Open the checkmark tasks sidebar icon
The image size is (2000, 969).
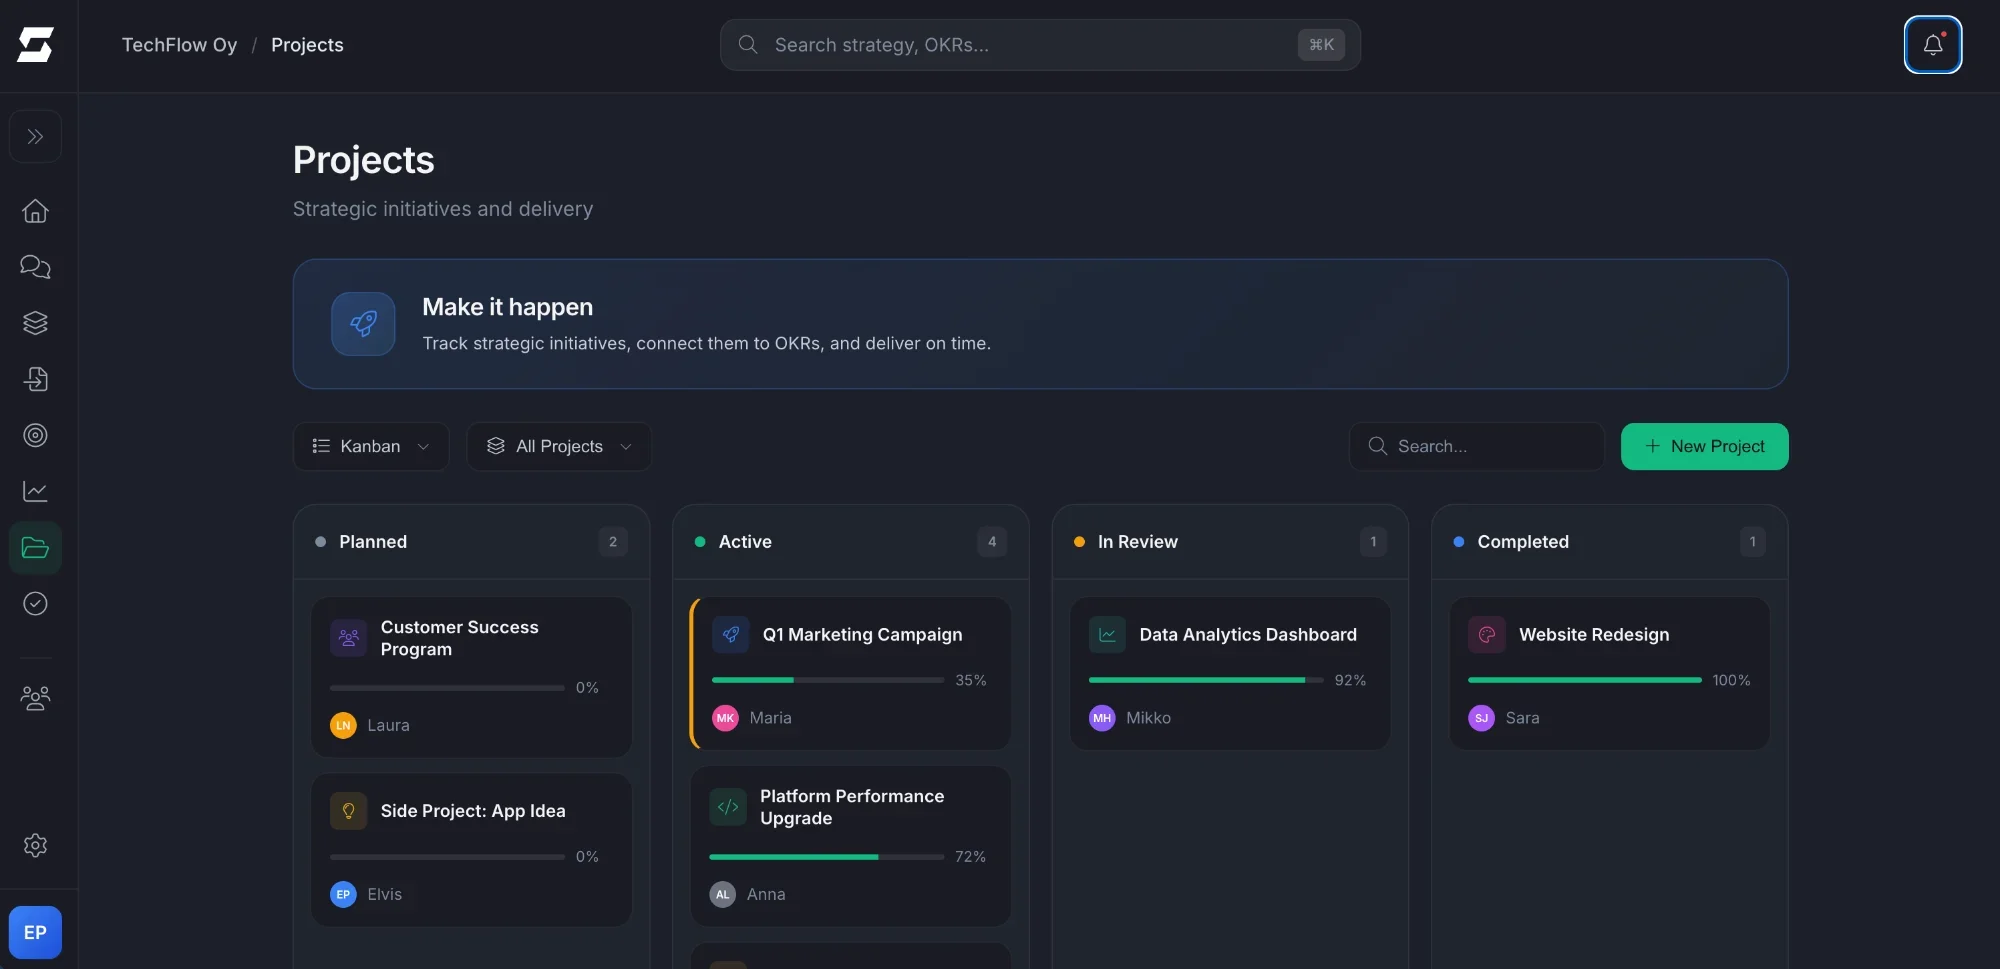pyautogui.click(x=35, y=604)
